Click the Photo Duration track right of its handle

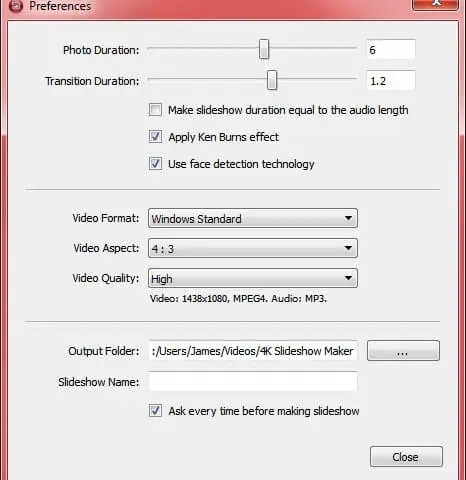pos(313,48)
